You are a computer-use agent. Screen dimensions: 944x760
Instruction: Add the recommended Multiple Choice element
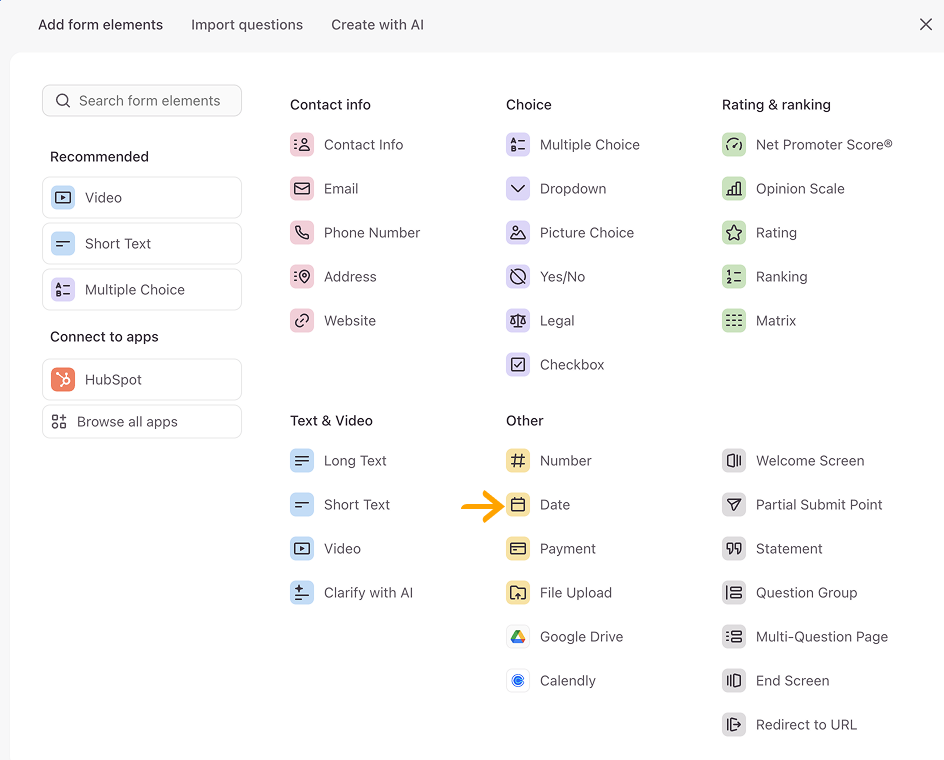142,290
